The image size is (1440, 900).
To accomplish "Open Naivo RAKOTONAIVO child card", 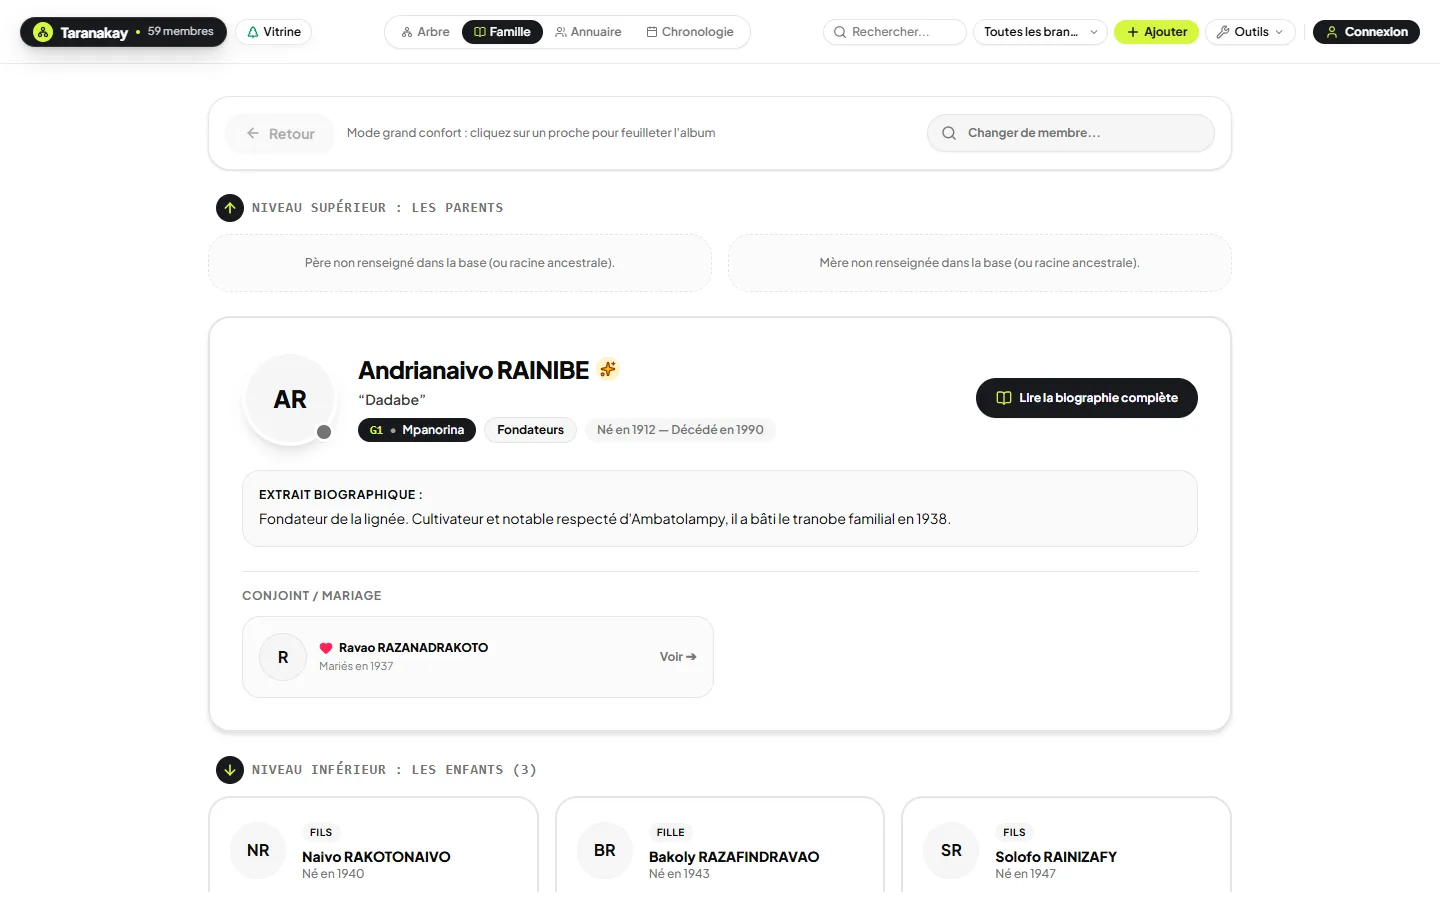I will [x=373, y=846].
